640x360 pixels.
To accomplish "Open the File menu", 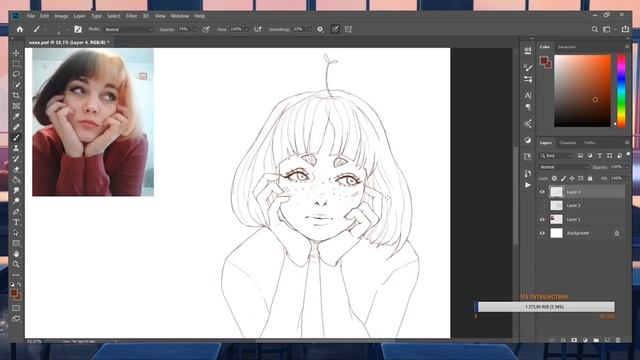I will click(31, 16).
